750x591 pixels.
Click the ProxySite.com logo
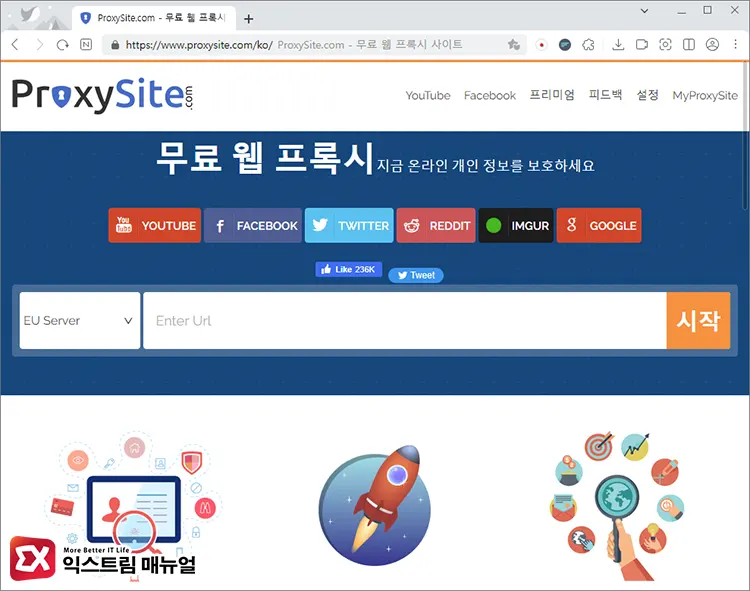point(103,95)
